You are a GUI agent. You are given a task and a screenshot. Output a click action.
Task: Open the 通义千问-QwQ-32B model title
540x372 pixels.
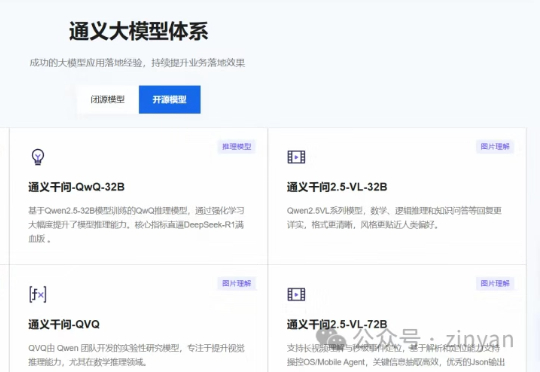click(76, 187)
